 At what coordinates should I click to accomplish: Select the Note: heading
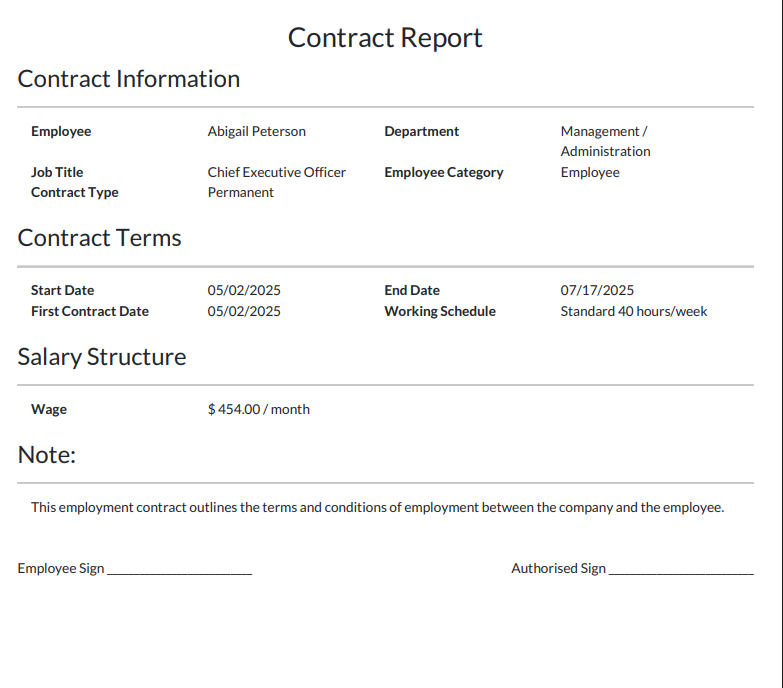pos(46,455)
